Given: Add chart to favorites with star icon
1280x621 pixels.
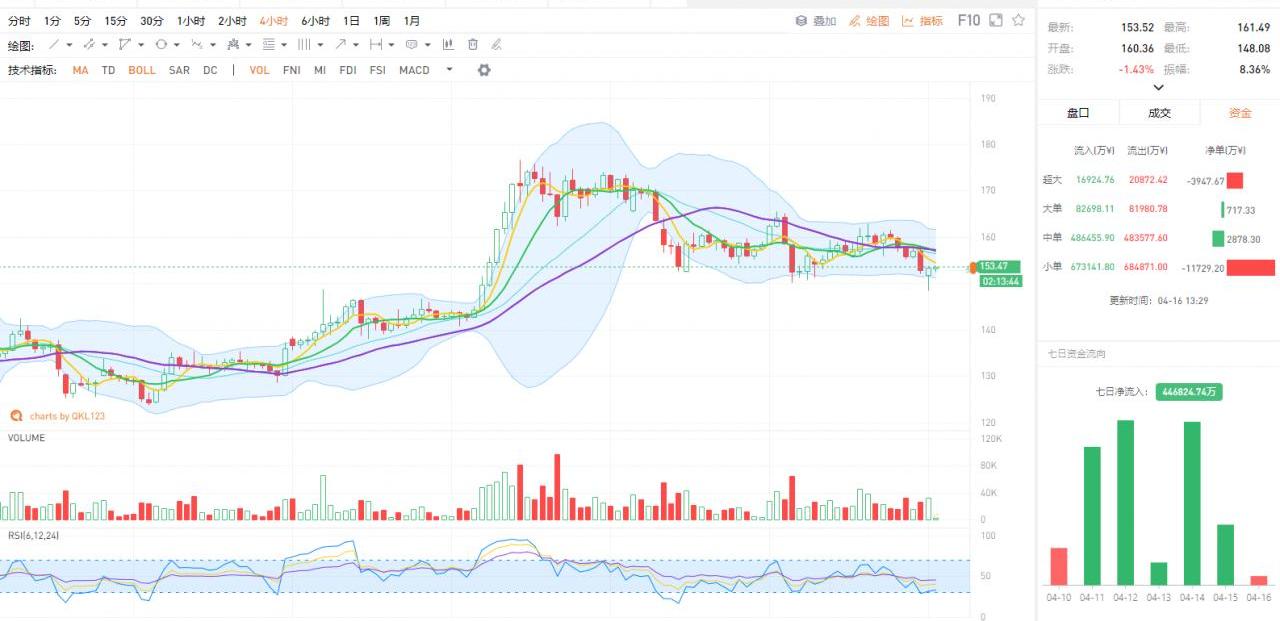Looking at the screenshot, I should click(1018, 20).
